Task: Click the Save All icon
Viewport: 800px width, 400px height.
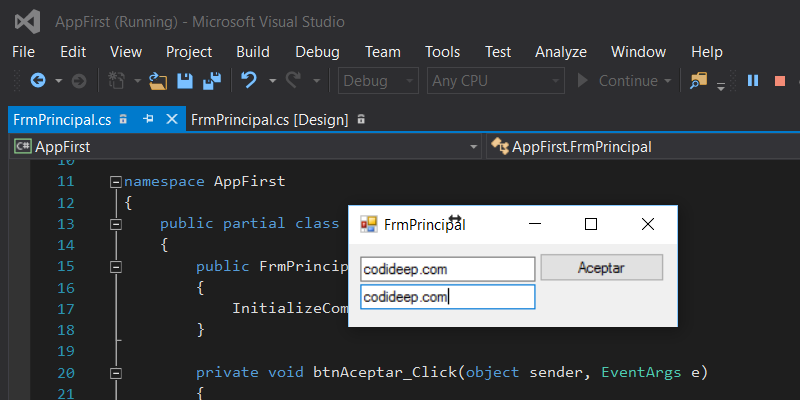Action: click(211, 81)
